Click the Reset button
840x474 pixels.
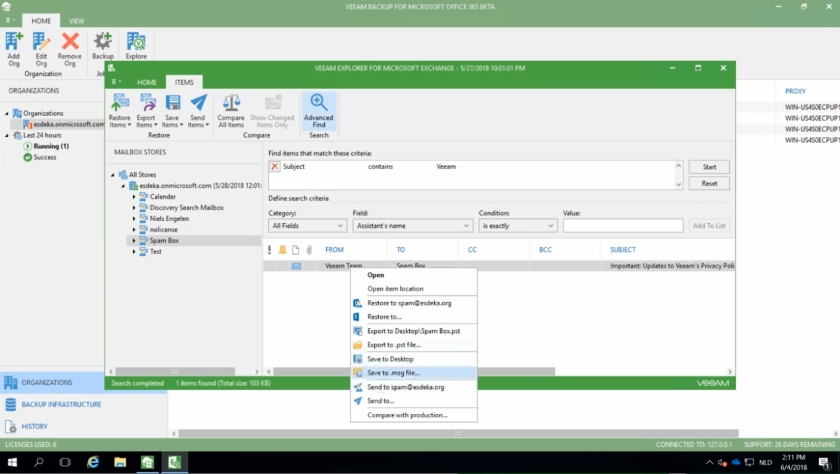pyautogui.click(x=709, y=183)
